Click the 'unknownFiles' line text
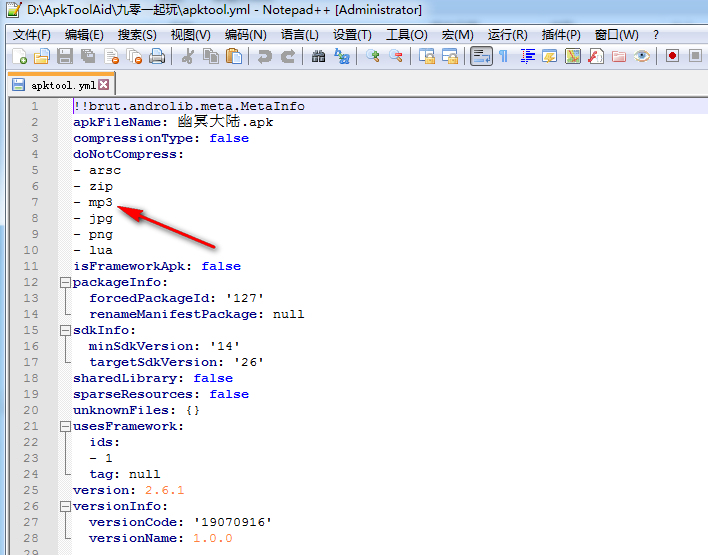 point(136,410)
